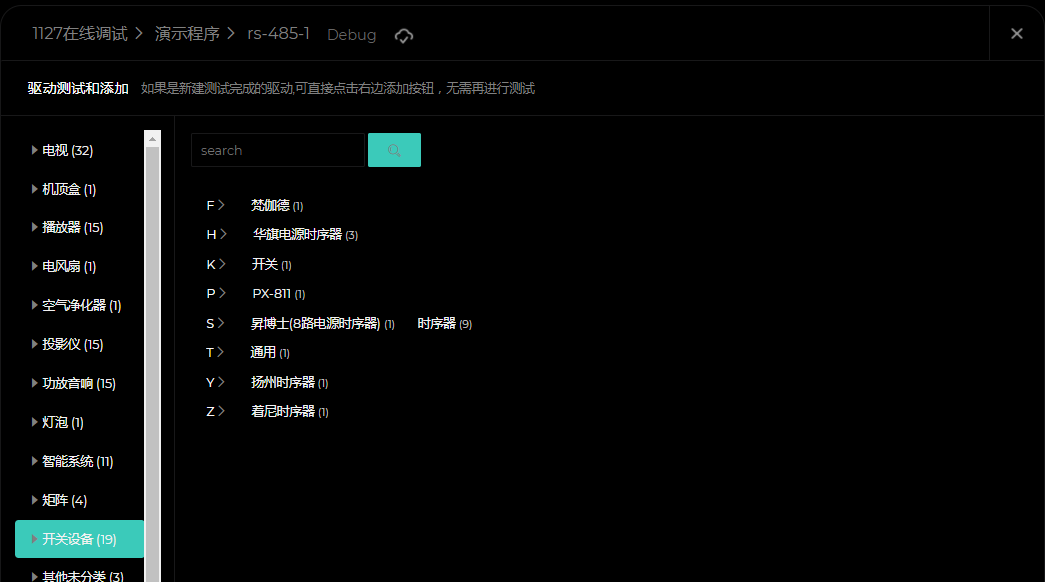
Task: Open the 华旗电源时序器 brand entry
Action: (297, 235)
